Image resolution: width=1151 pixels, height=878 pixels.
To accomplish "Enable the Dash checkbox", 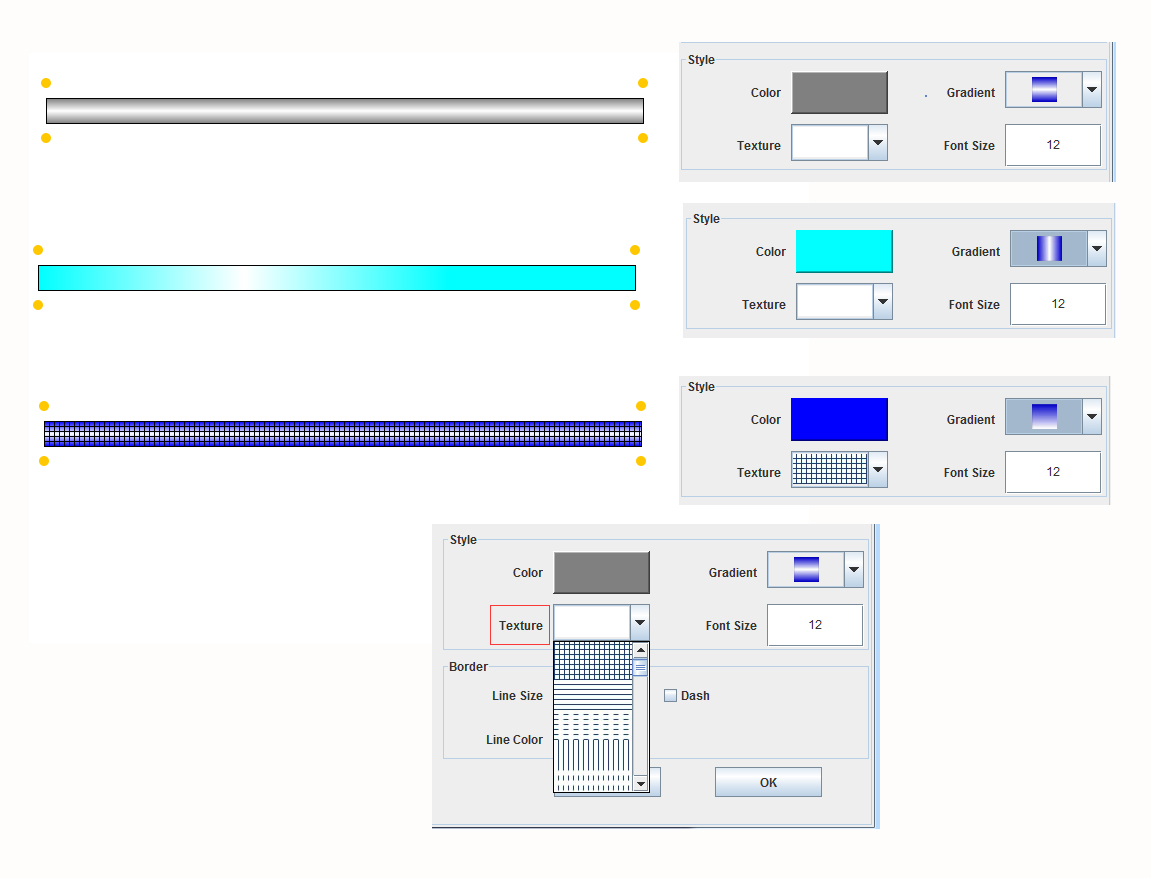I will (671, 696).
